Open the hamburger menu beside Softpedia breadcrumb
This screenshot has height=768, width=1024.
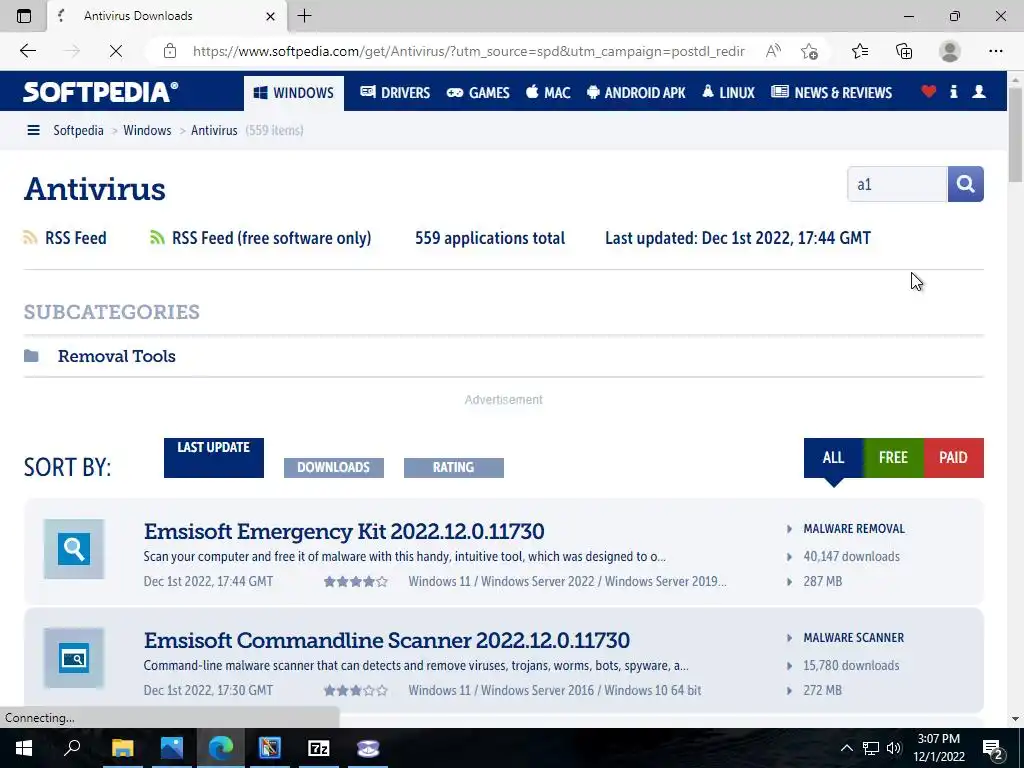pos(33,130)
